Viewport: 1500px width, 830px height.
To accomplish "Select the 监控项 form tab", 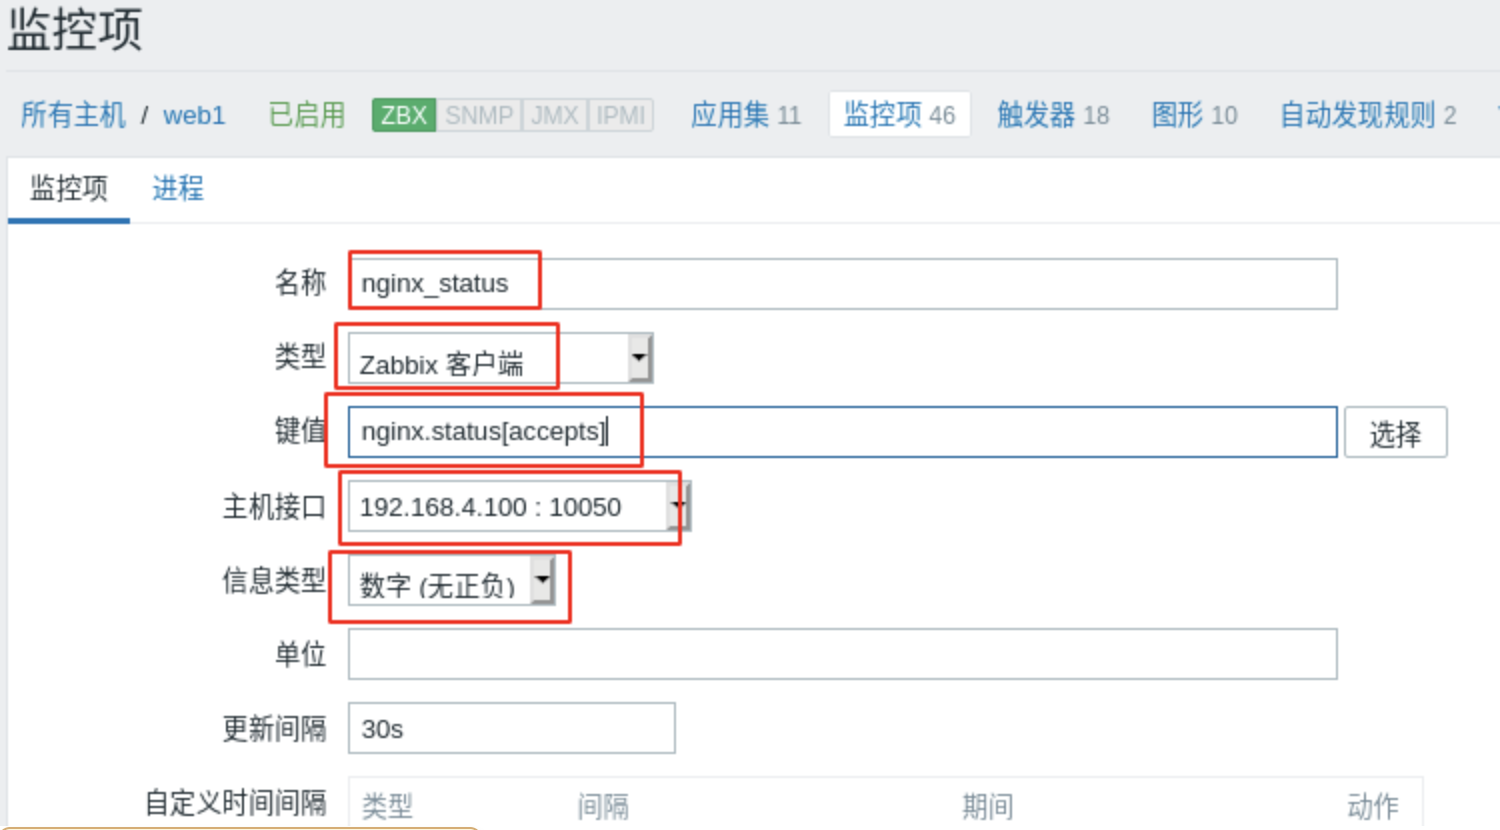I will tap(69, 188).
